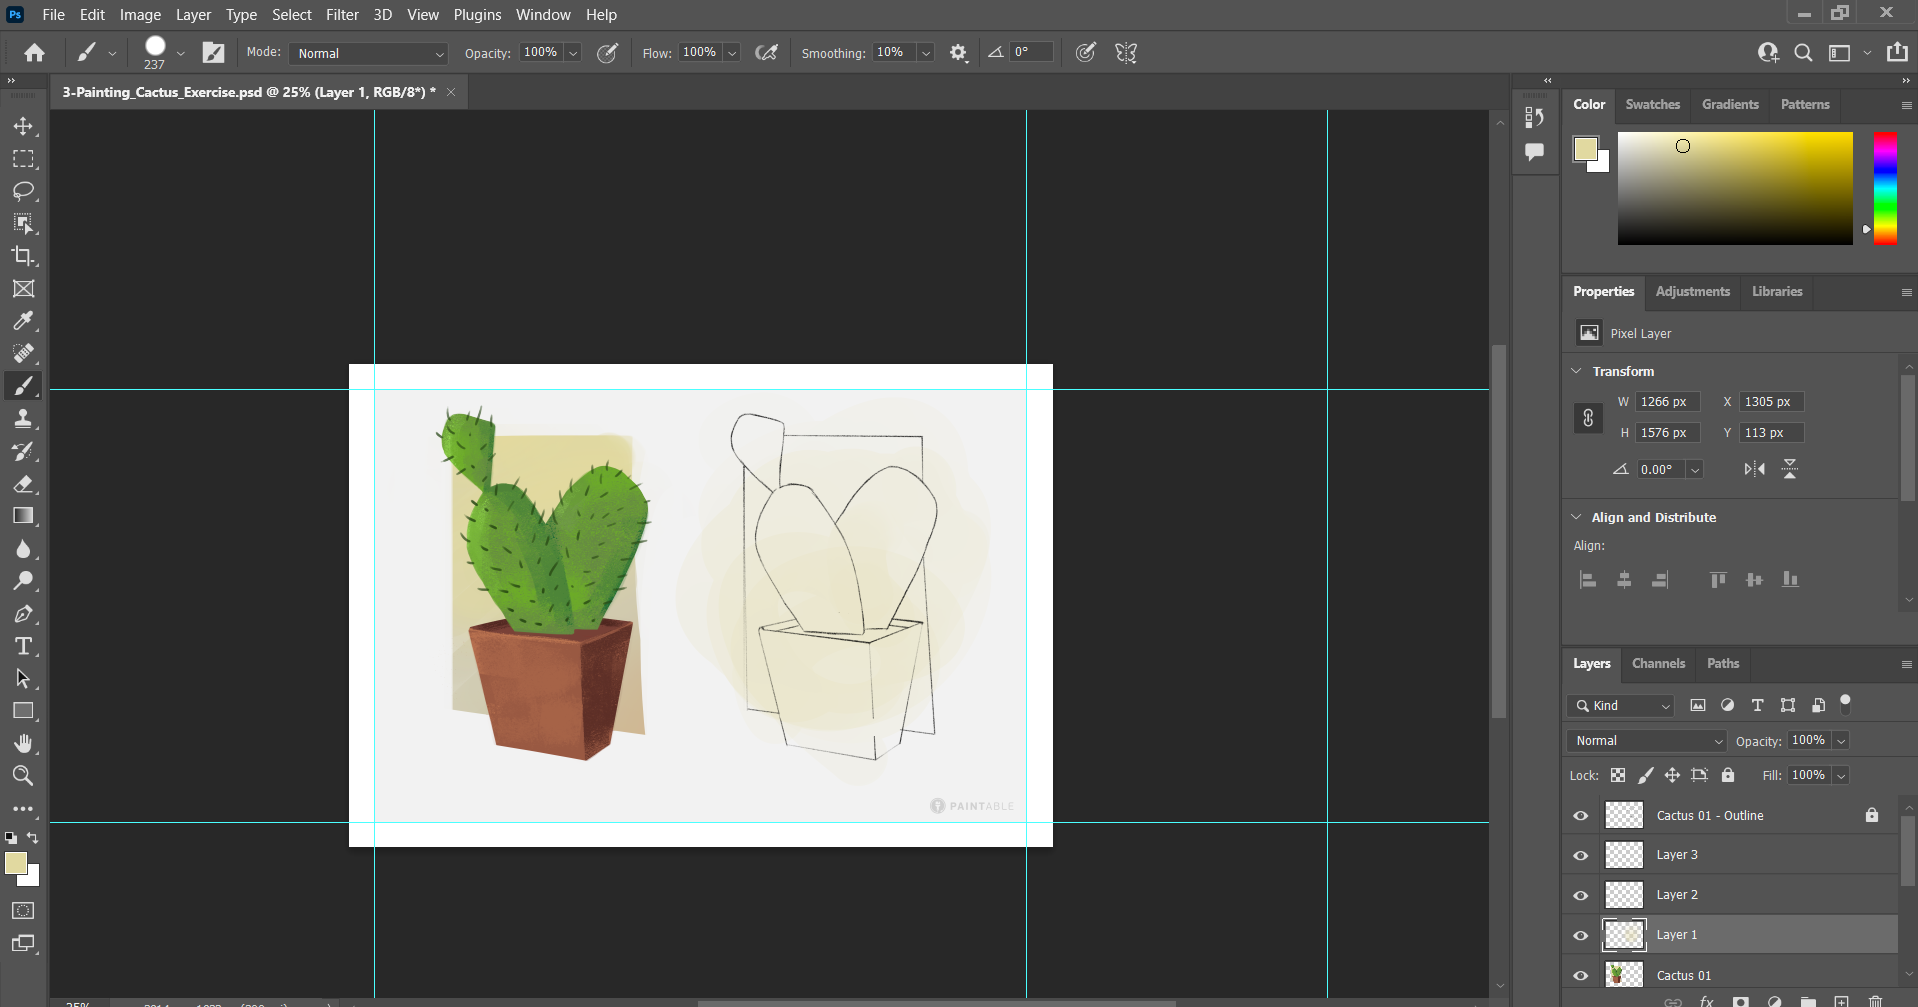Image resolution: width=1918 pixels, height=1007 pixels.
Task: Open the blend Mode dropdown in options bar
Action: 366,53
